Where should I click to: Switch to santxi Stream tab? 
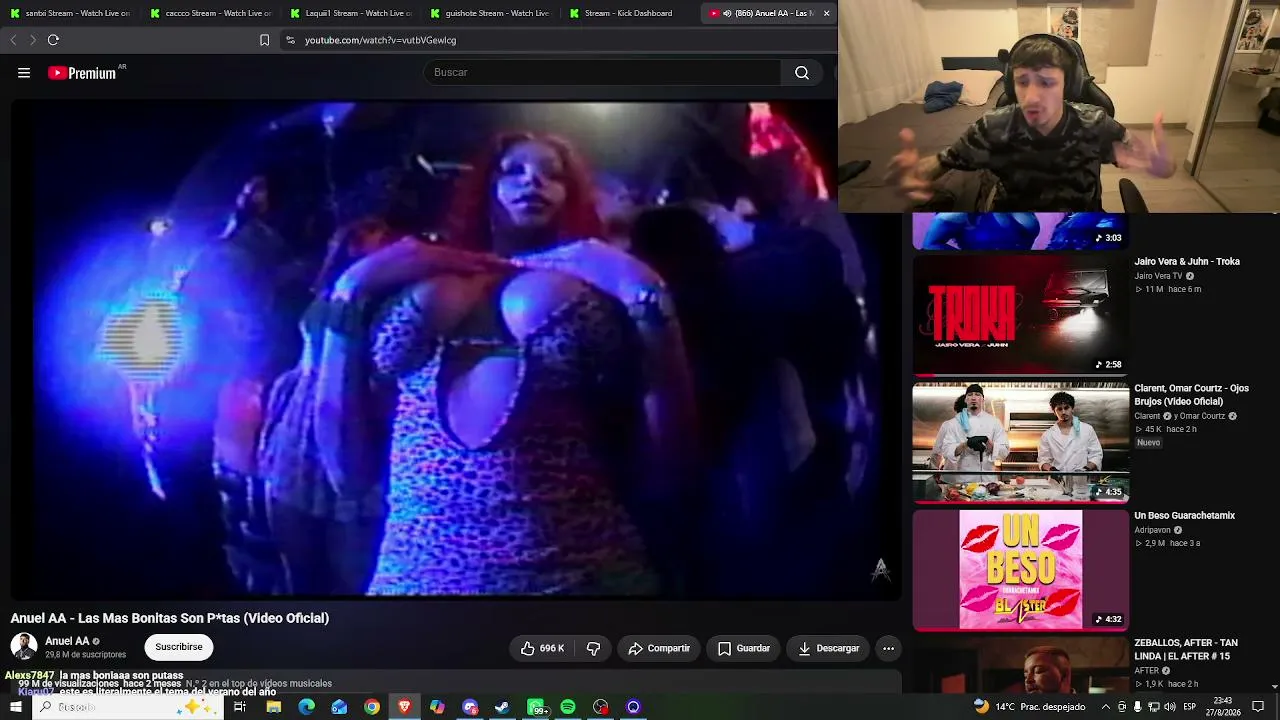pos(70,13)
